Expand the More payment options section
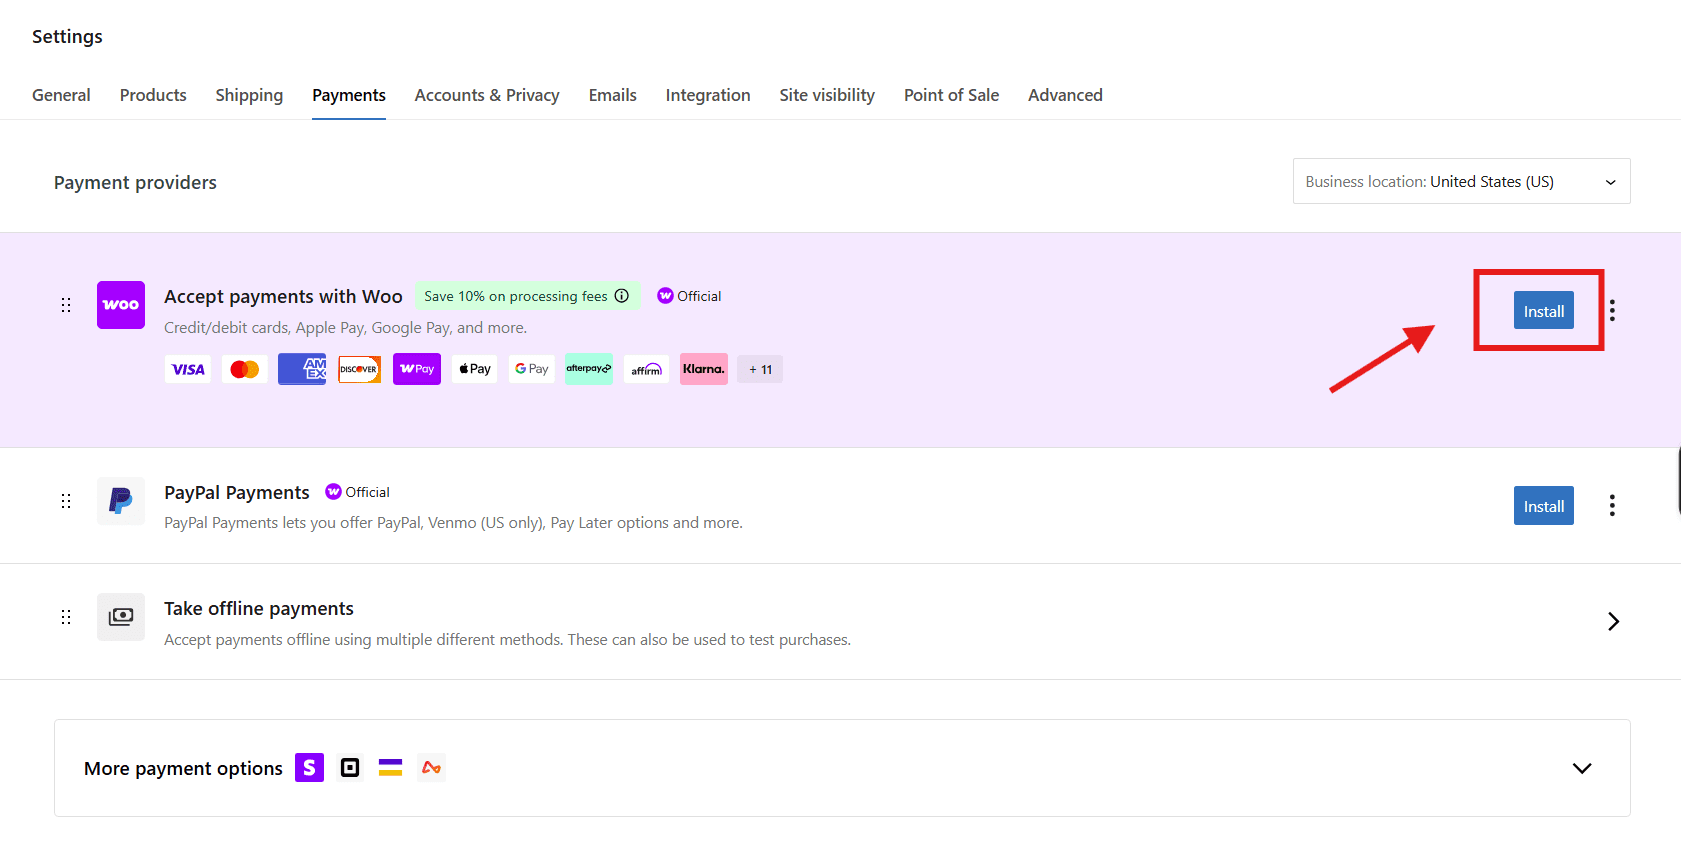This screenshot has height=855, width=1681. point(1581,768)
